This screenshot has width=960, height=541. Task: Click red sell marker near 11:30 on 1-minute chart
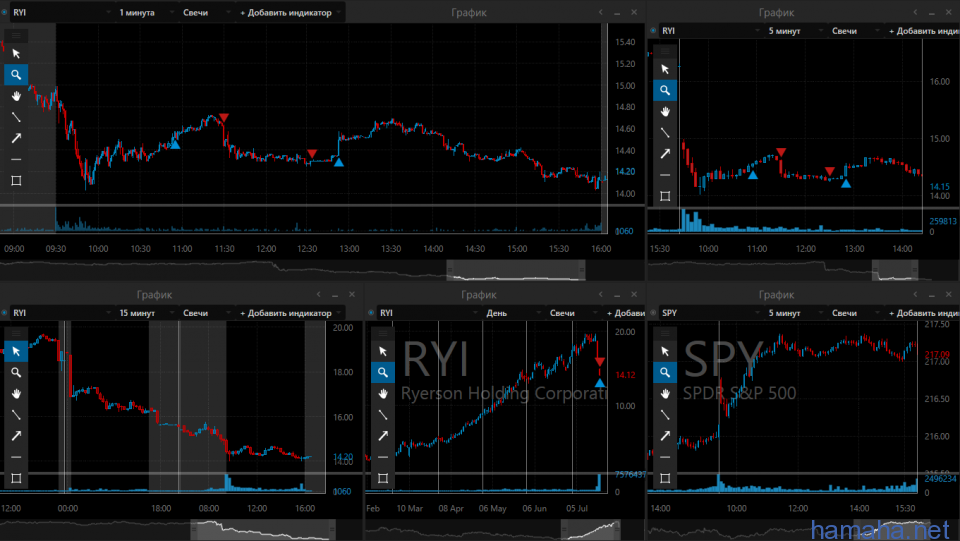(x=224, y=118)
